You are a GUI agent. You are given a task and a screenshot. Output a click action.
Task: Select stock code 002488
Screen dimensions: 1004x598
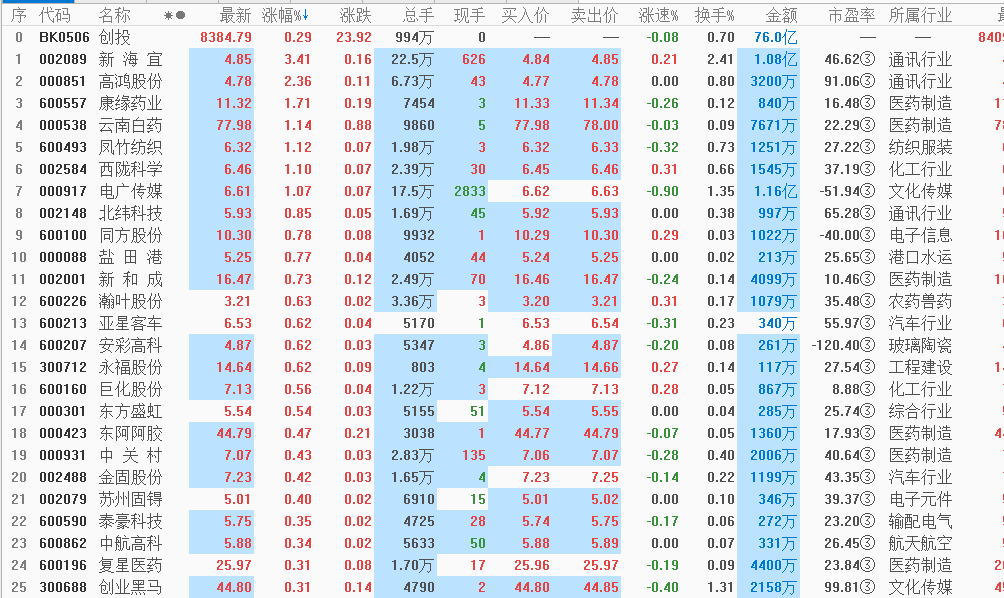pos(63,477)
